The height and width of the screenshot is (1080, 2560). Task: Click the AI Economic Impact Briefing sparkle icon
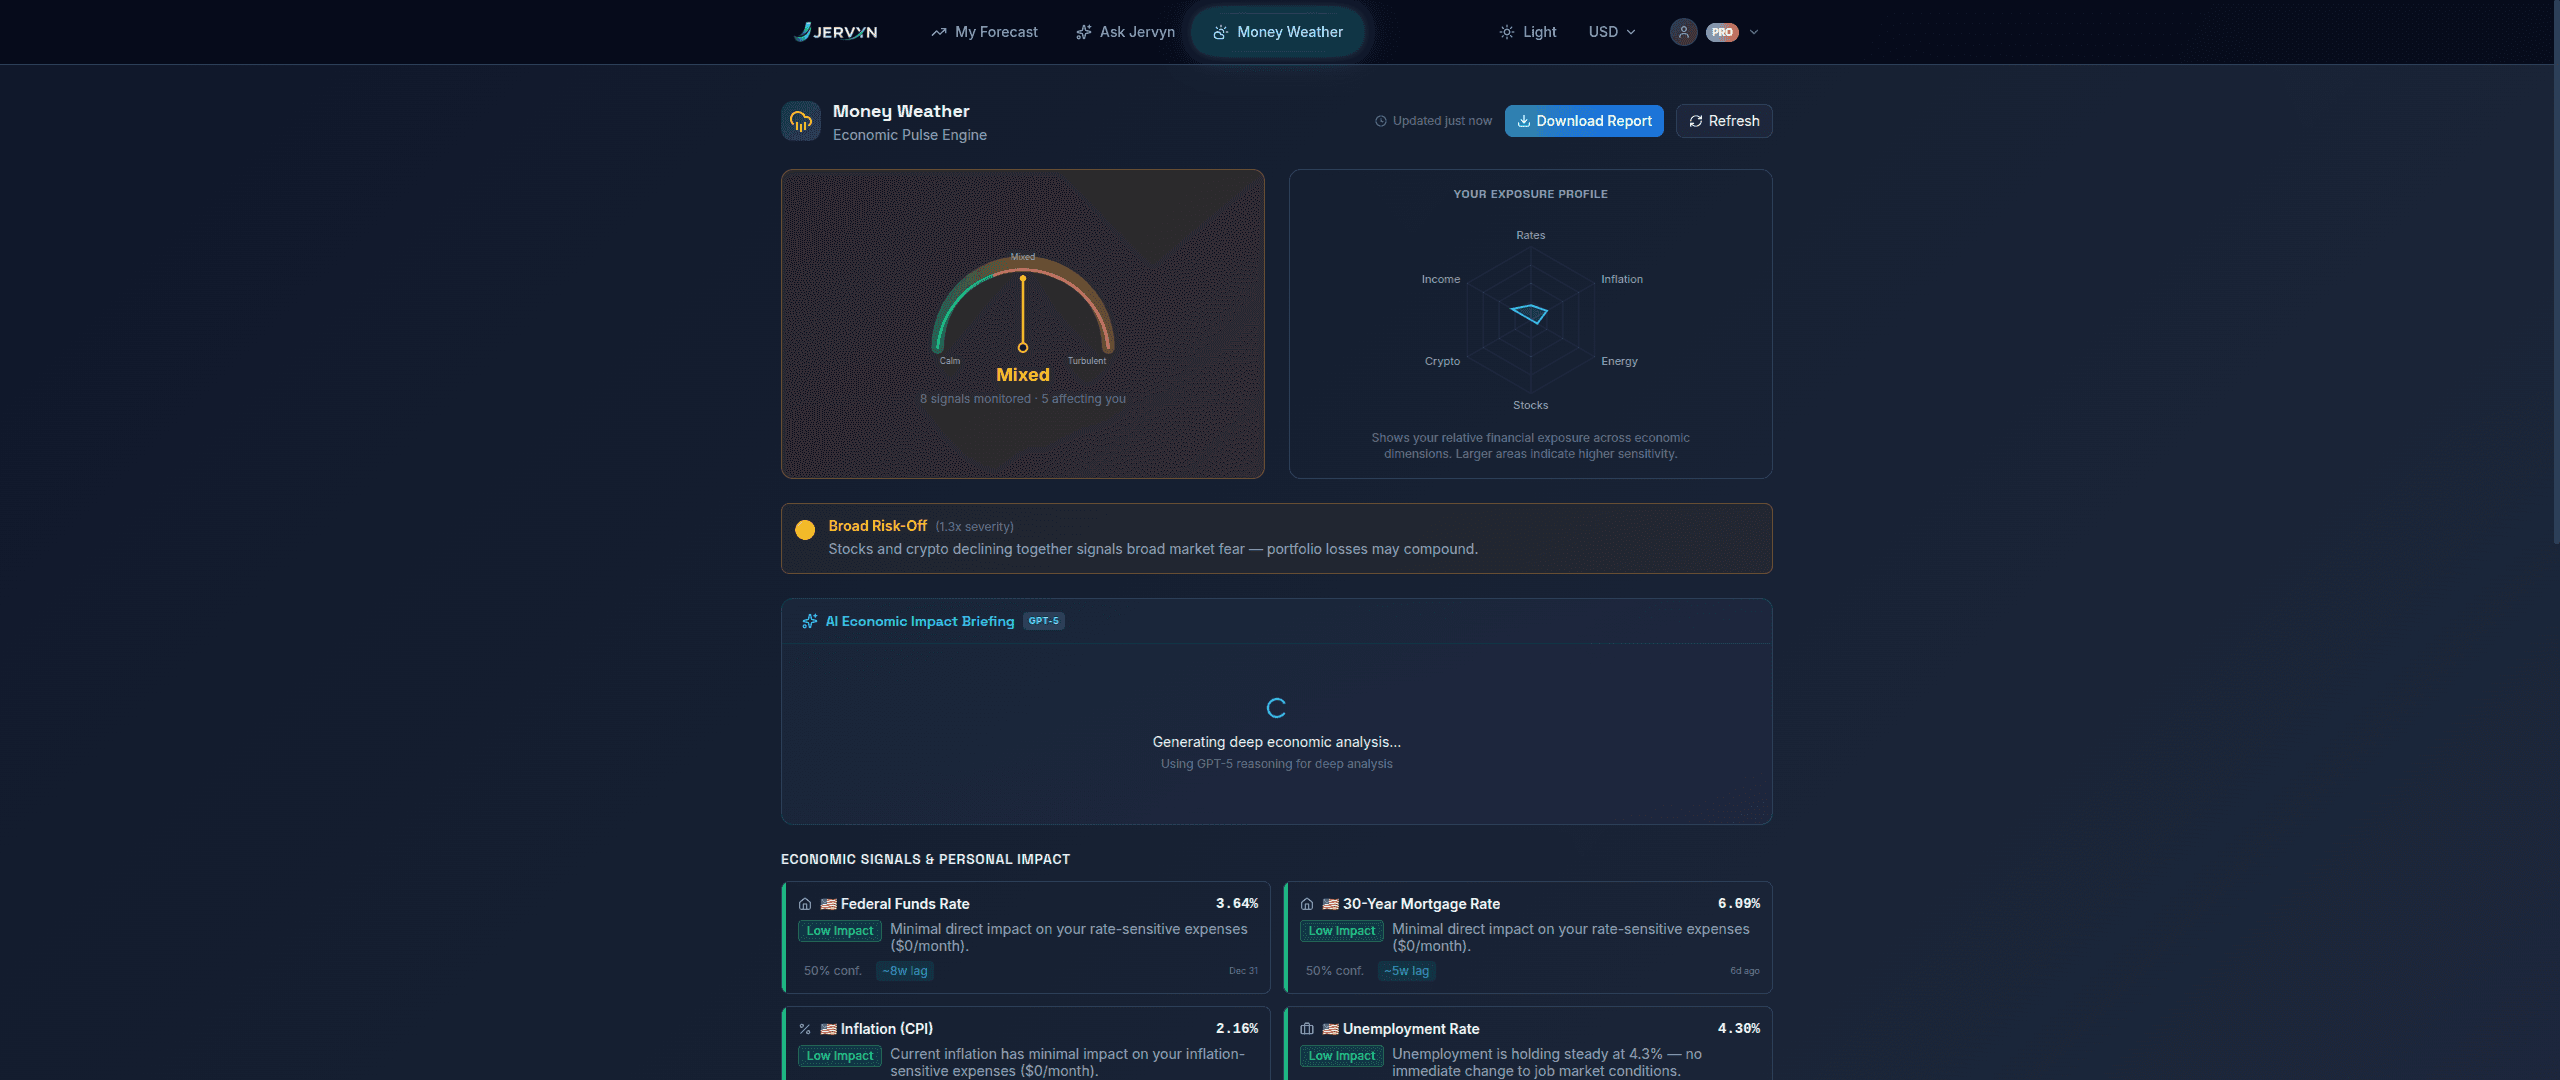coord(809,622)
